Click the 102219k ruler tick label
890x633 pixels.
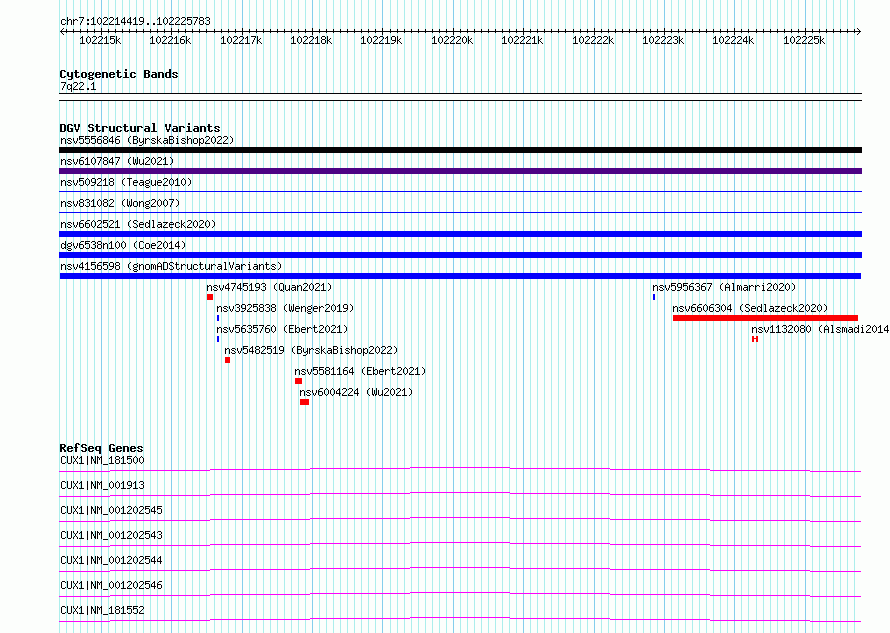(x=381, y=40)
